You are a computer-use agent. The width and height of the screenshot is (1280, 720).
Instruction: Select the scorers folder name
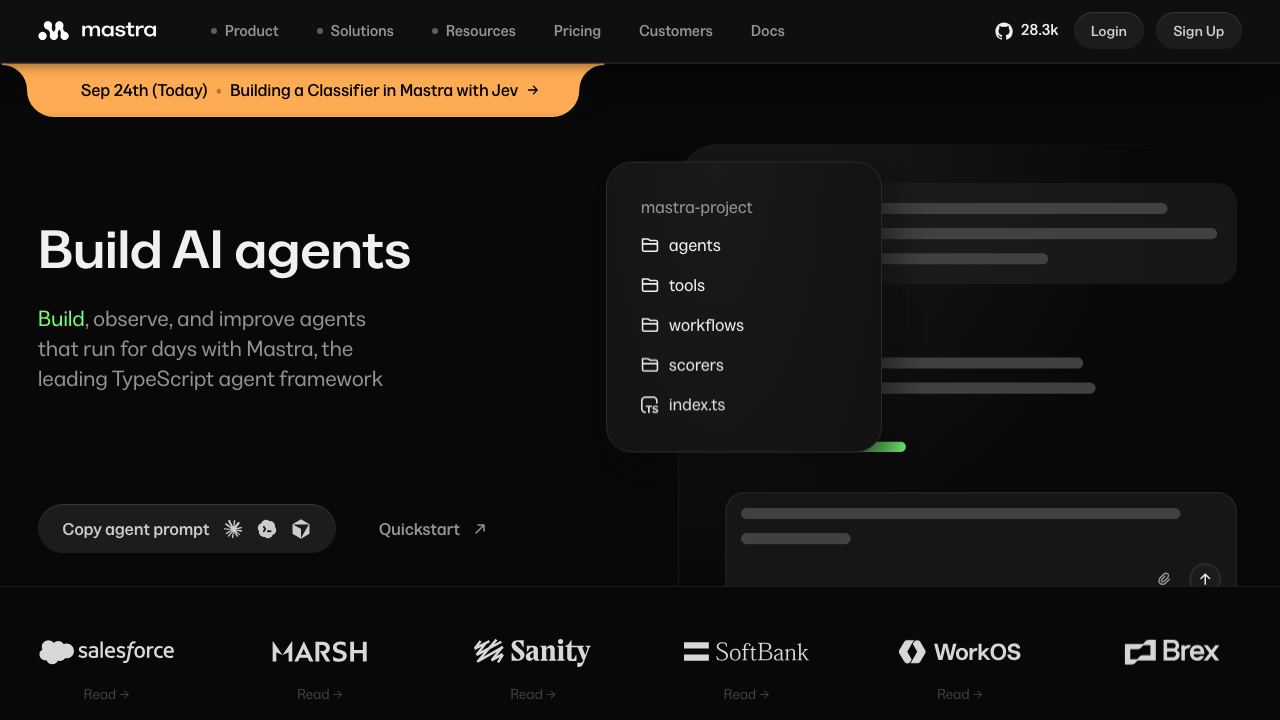pyautogui.click(x=696, y=365)
